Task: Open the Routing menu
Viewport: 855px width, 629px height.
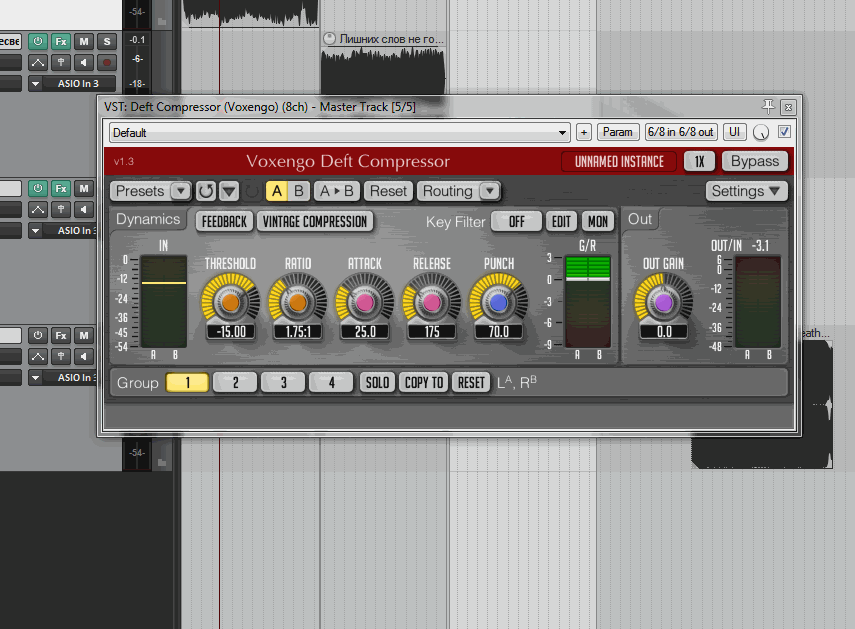Action: (448, 191)
